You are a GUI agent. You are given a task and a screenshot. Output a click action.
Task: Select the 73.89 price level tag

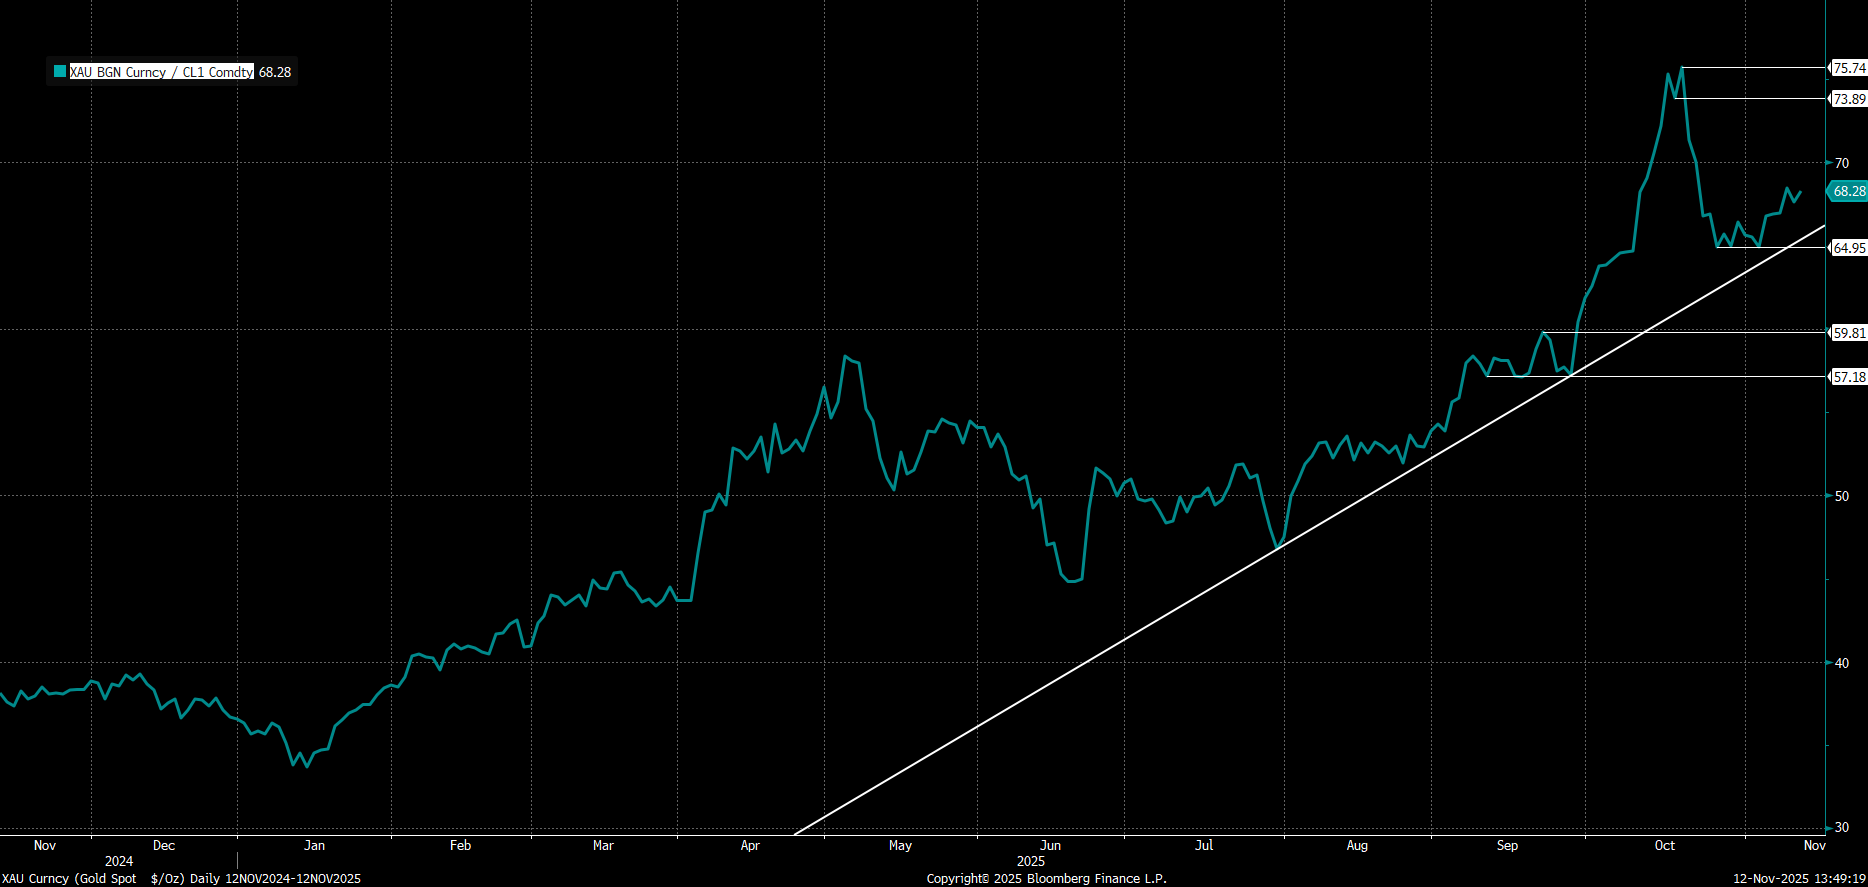1849,99
